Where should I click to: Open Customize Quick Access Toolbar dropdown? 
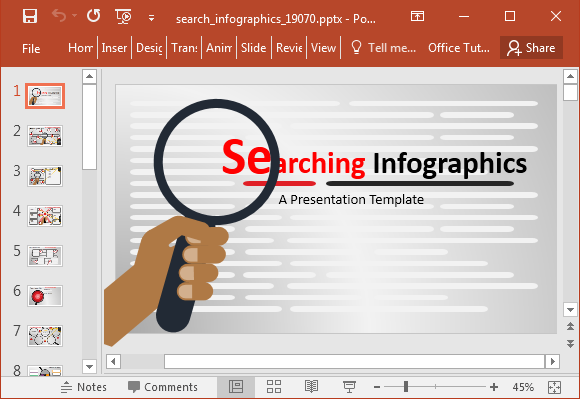(x=151, y=18)
